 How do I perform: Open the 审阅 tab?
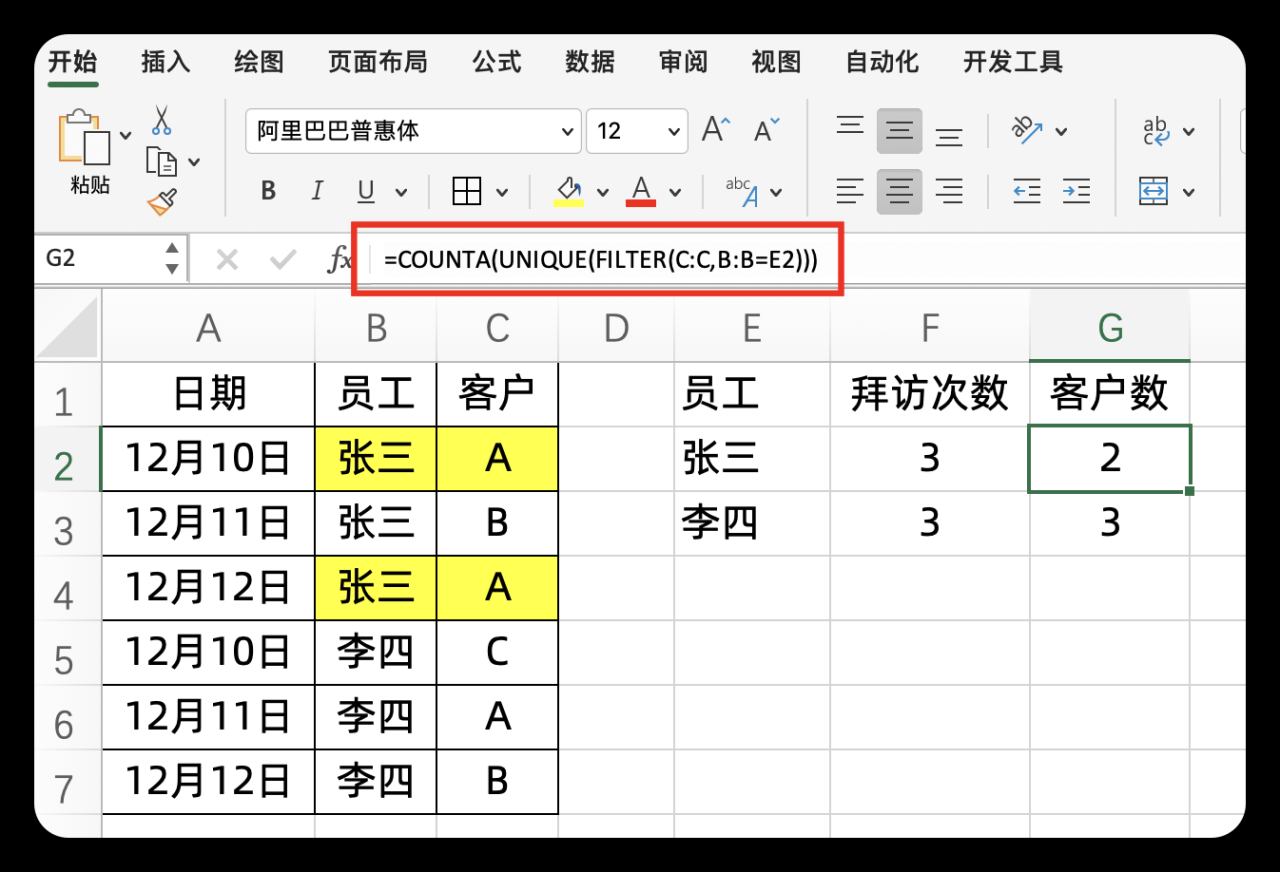683,62
